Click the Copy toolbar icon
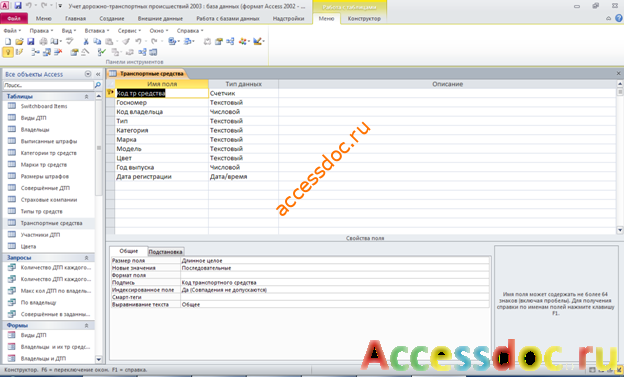The width and height of the screenshot is (624, 377). pyautogui.click(x=97, y=41)
